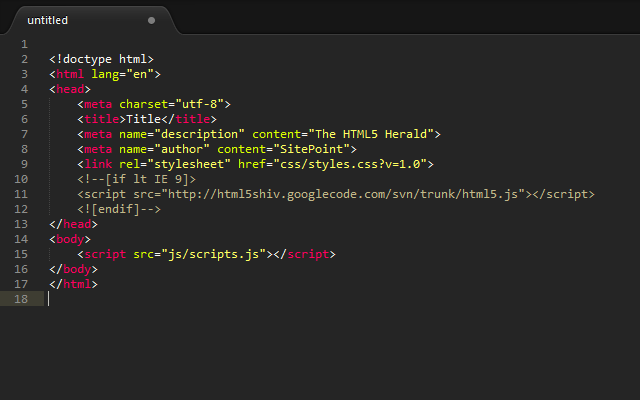The image size is (640, 400).
Task: Select the untitled tab
Action: (92, 20)
